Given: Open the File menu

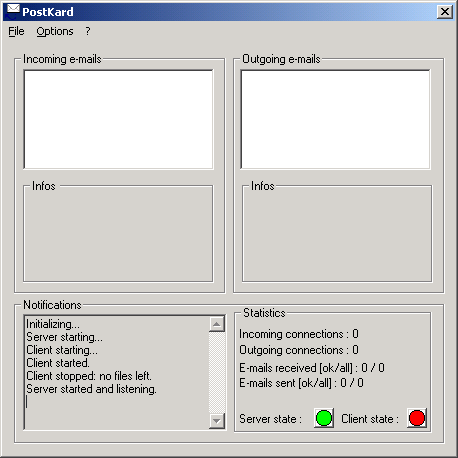Looking at the screenshot, I should [16, 31].
